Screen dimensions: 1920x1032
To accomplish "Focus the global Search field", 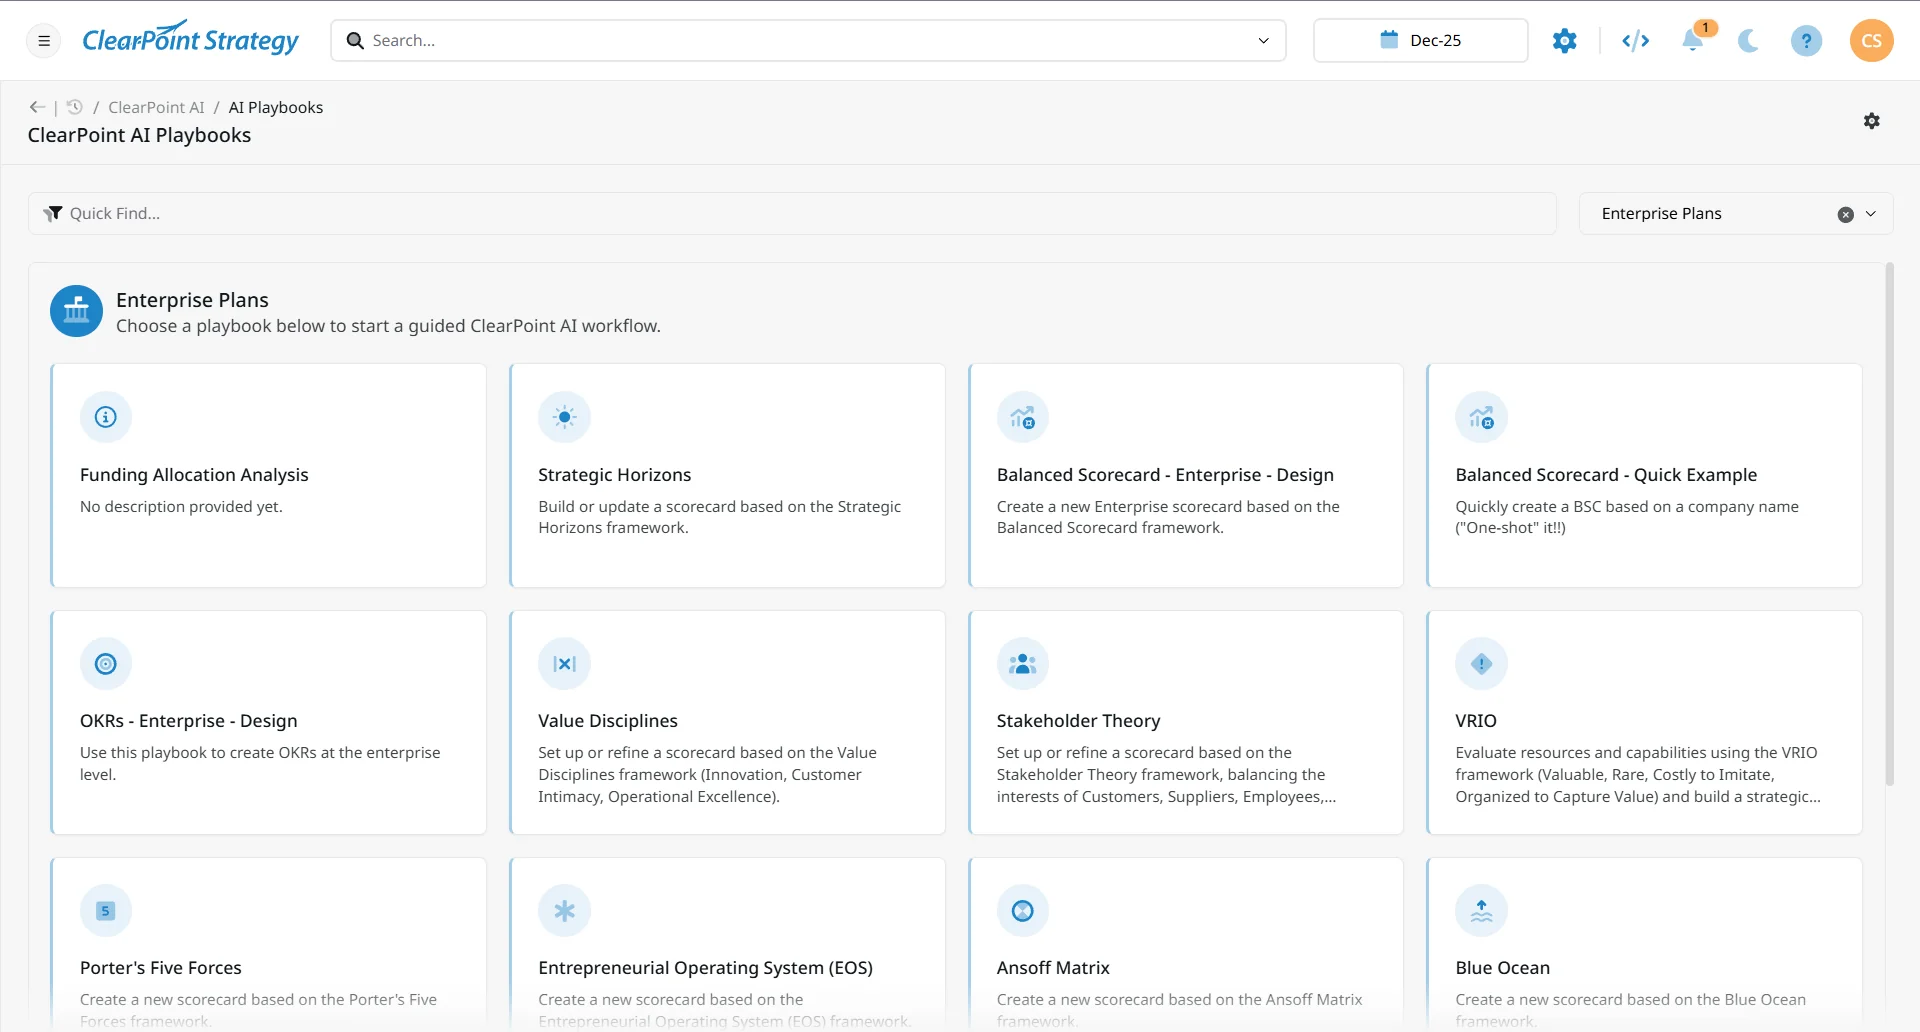I will [x=808, y=41].
